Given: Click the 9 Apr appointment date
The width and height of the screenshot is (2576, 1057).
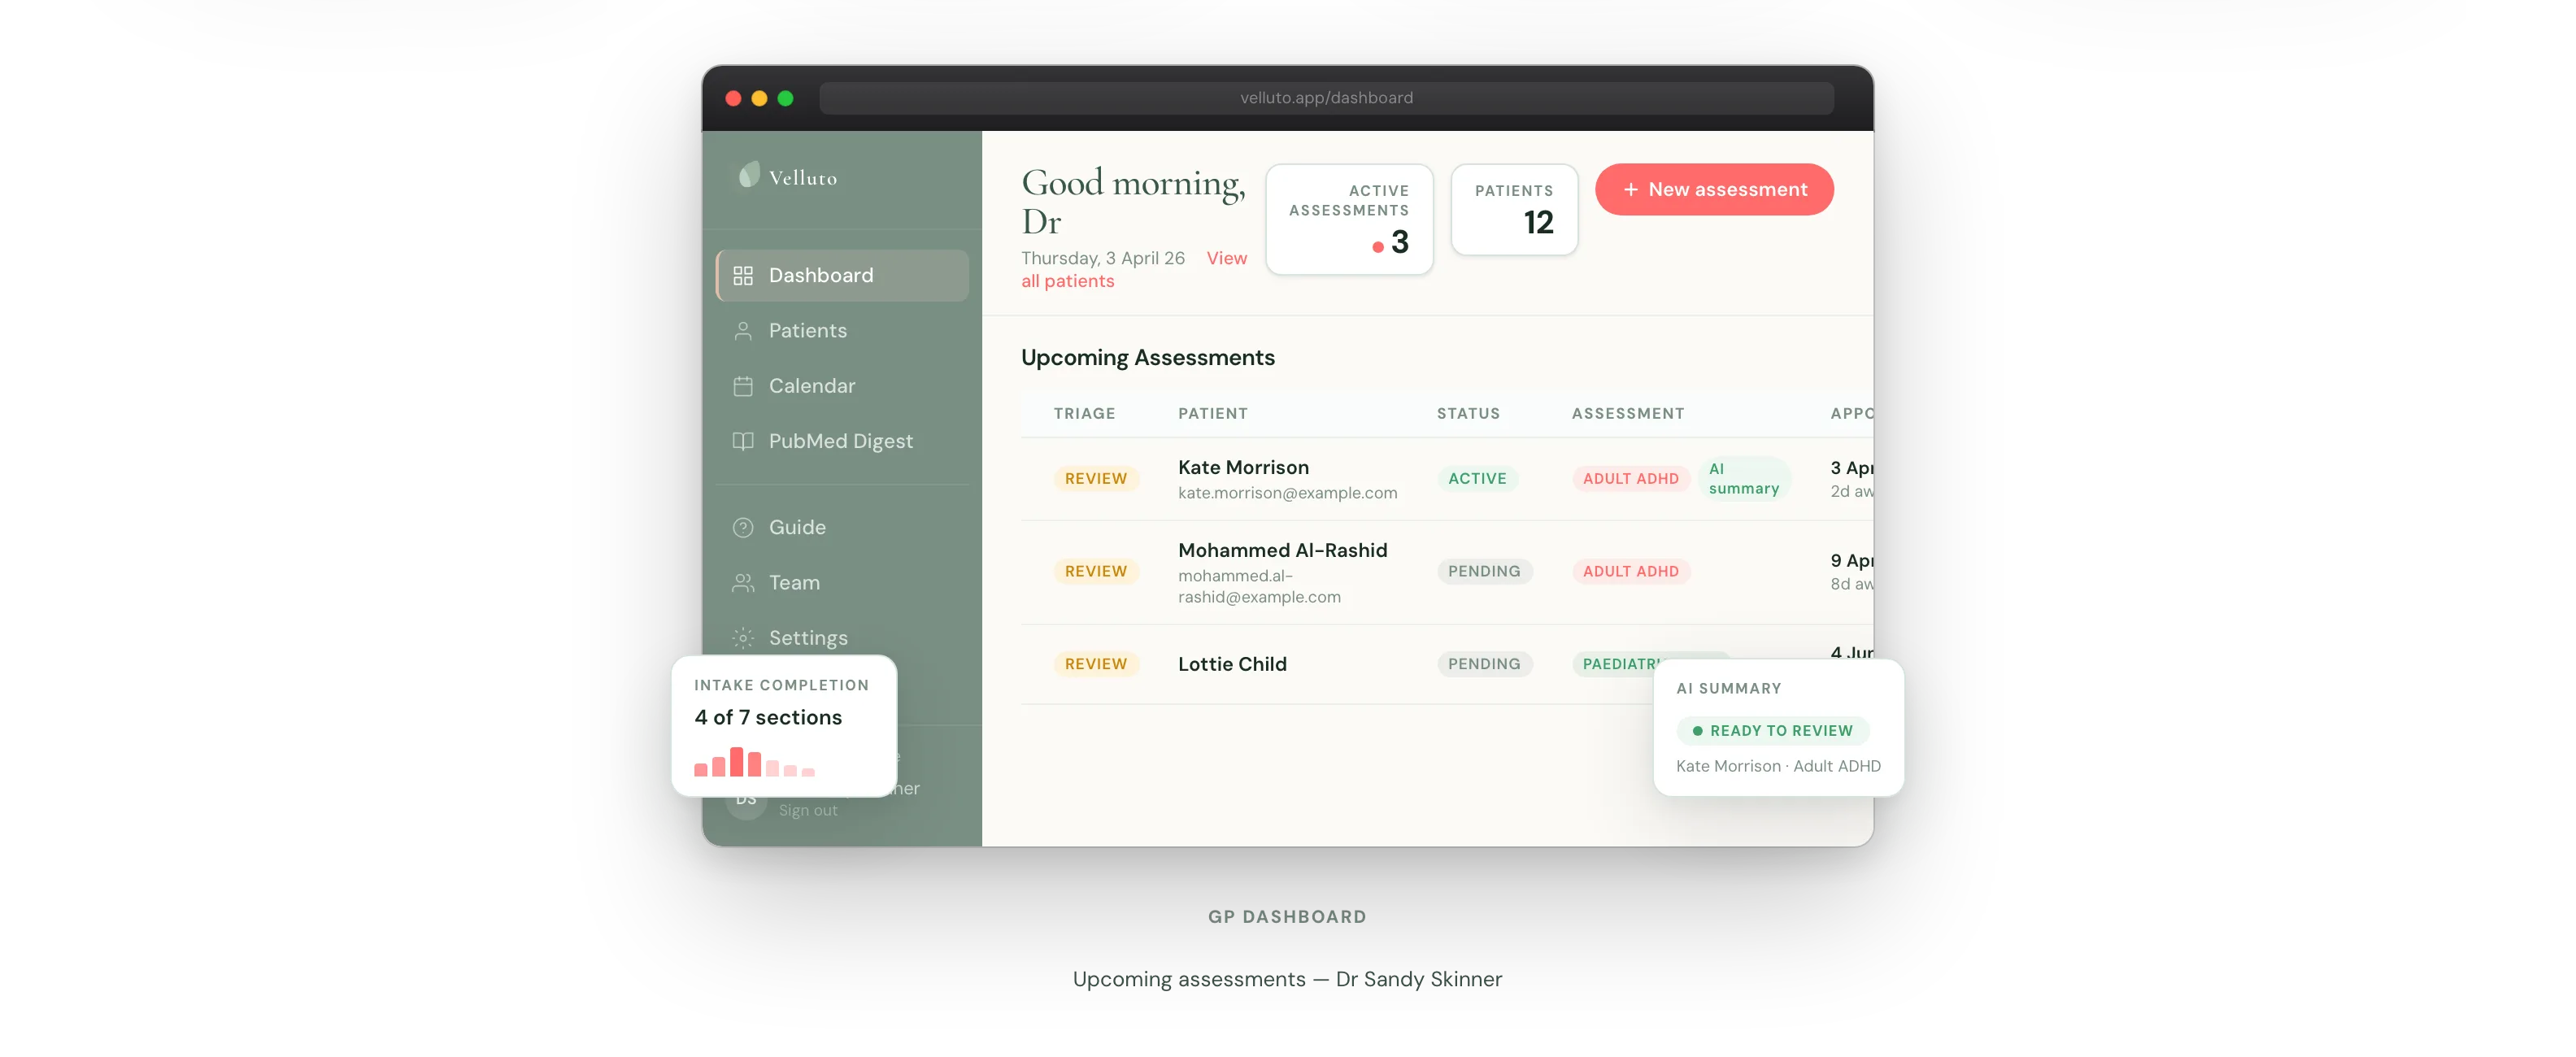Looking at the screenshot, I should 1851,561.
